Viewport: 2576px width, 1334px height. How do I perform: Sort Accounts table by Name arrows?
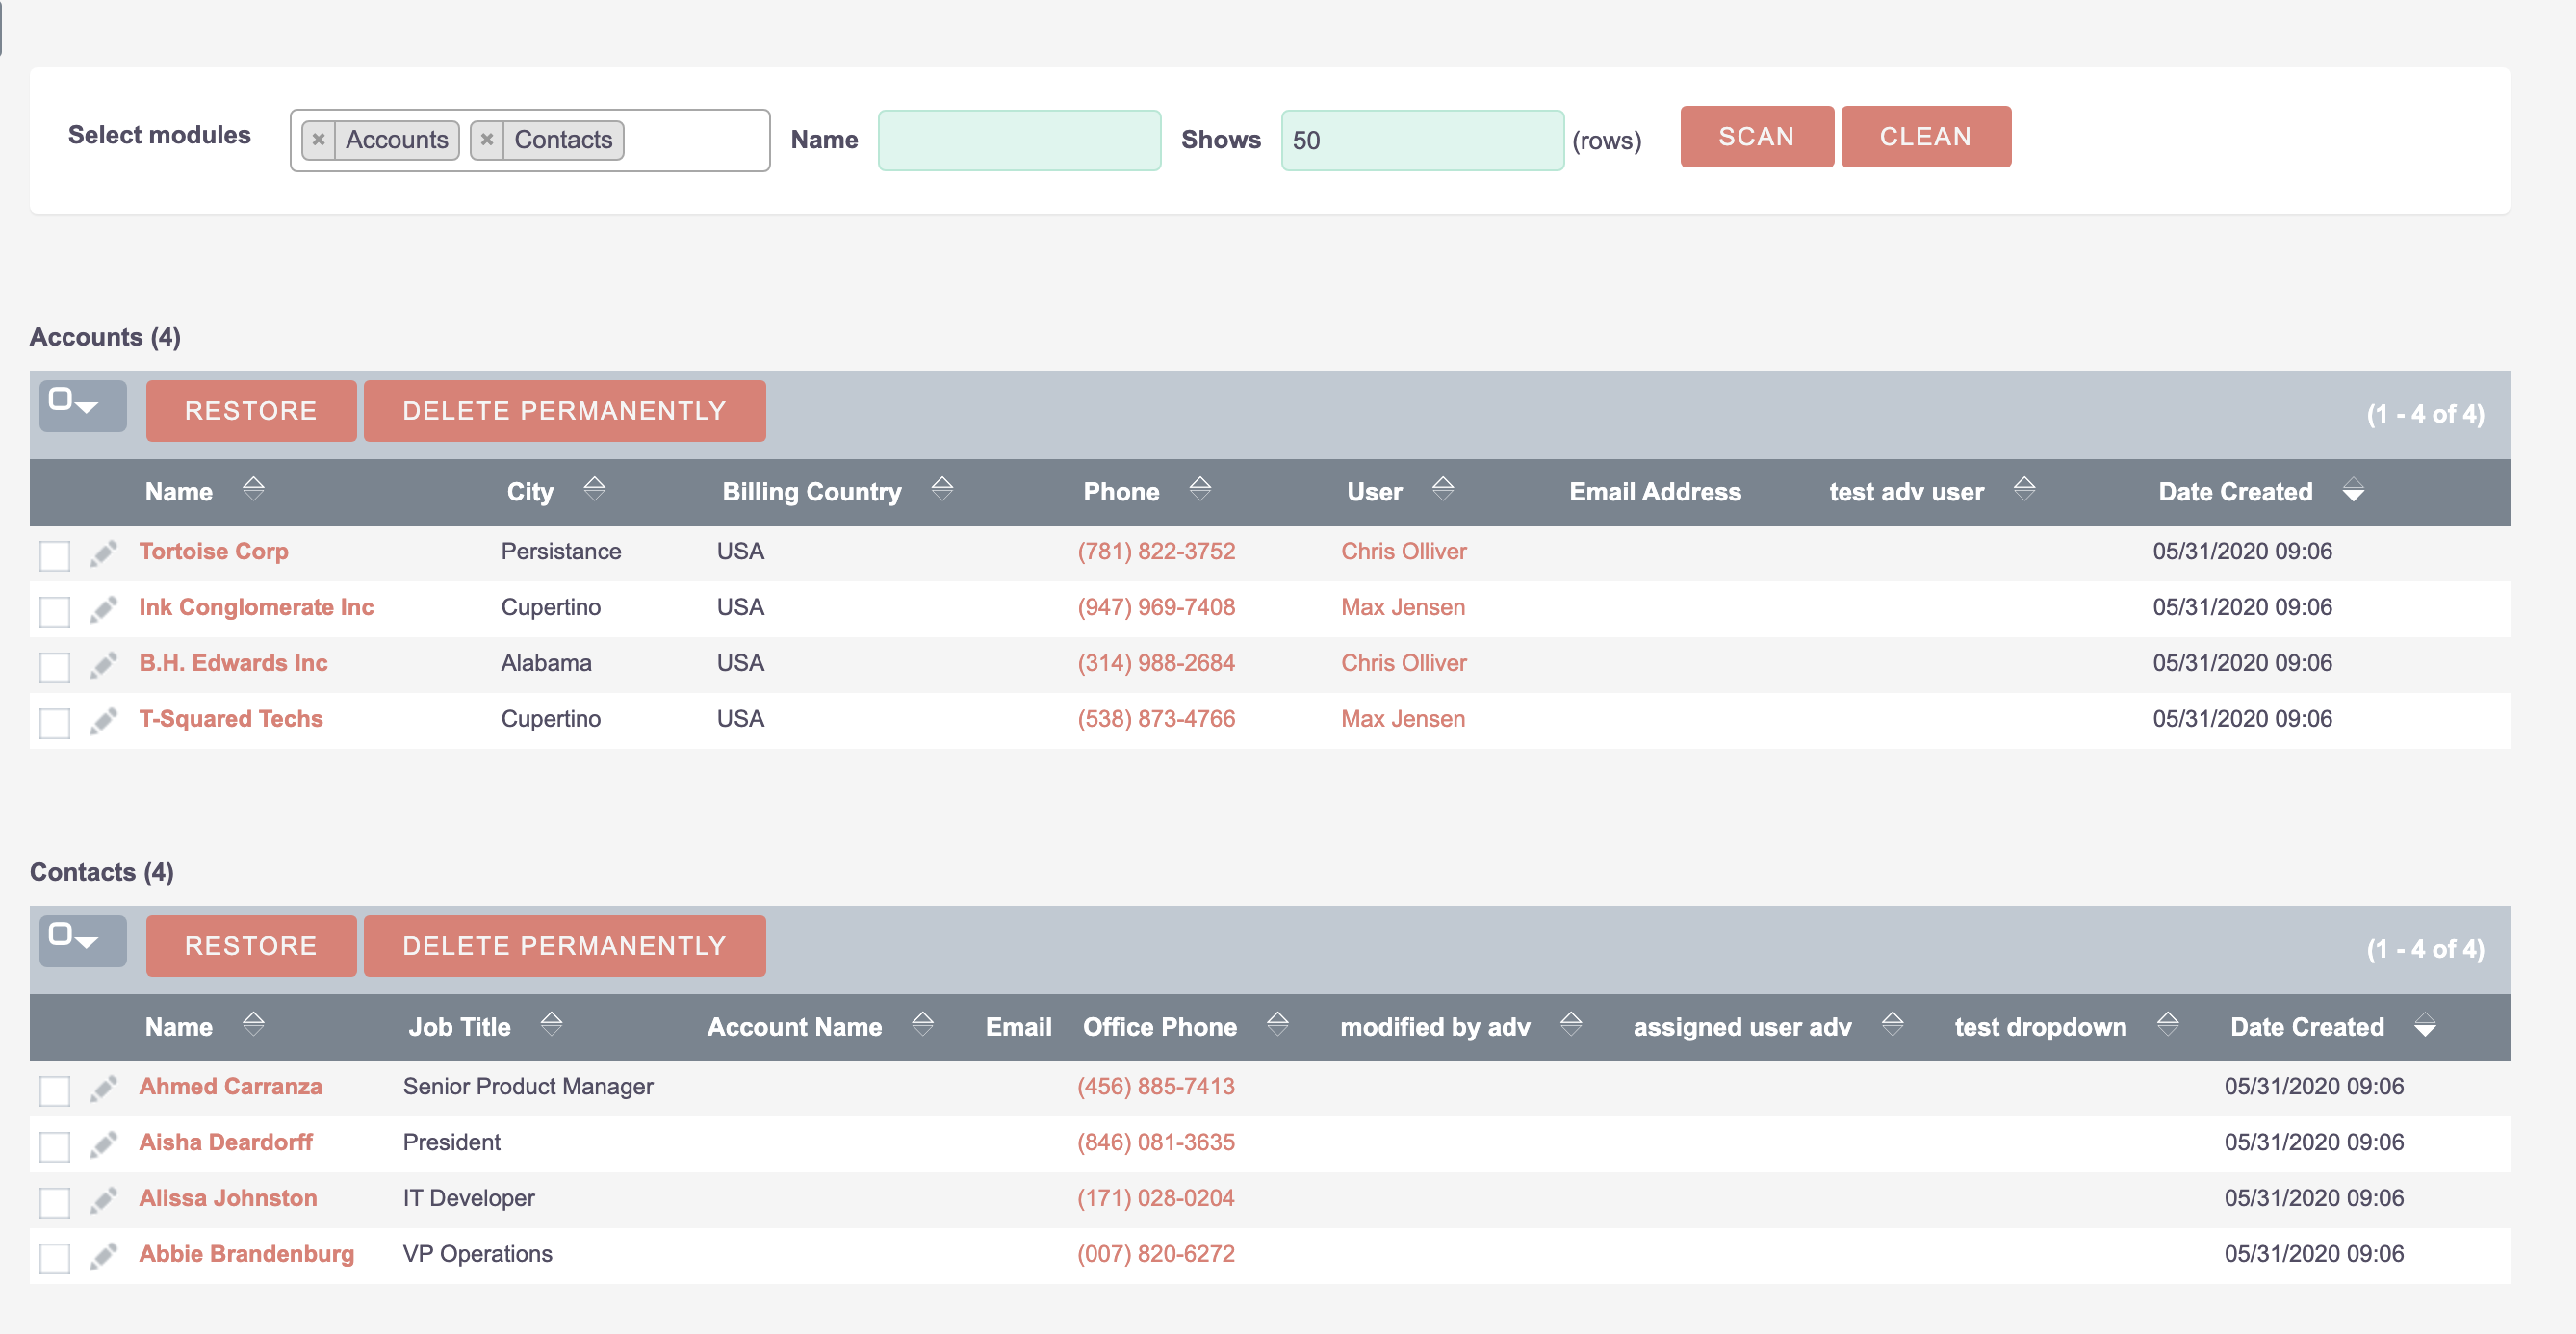point(253,489)
